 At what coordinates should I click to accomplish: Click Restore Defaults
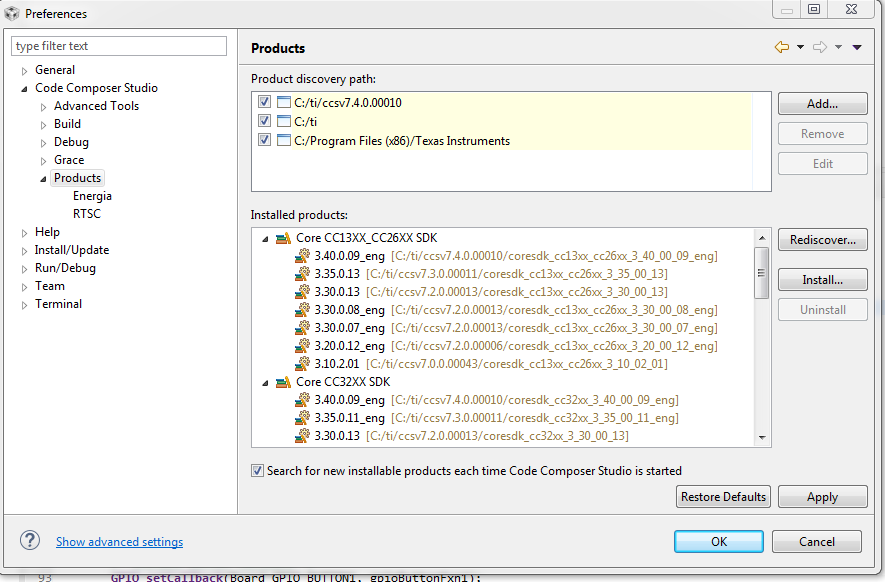723,497
